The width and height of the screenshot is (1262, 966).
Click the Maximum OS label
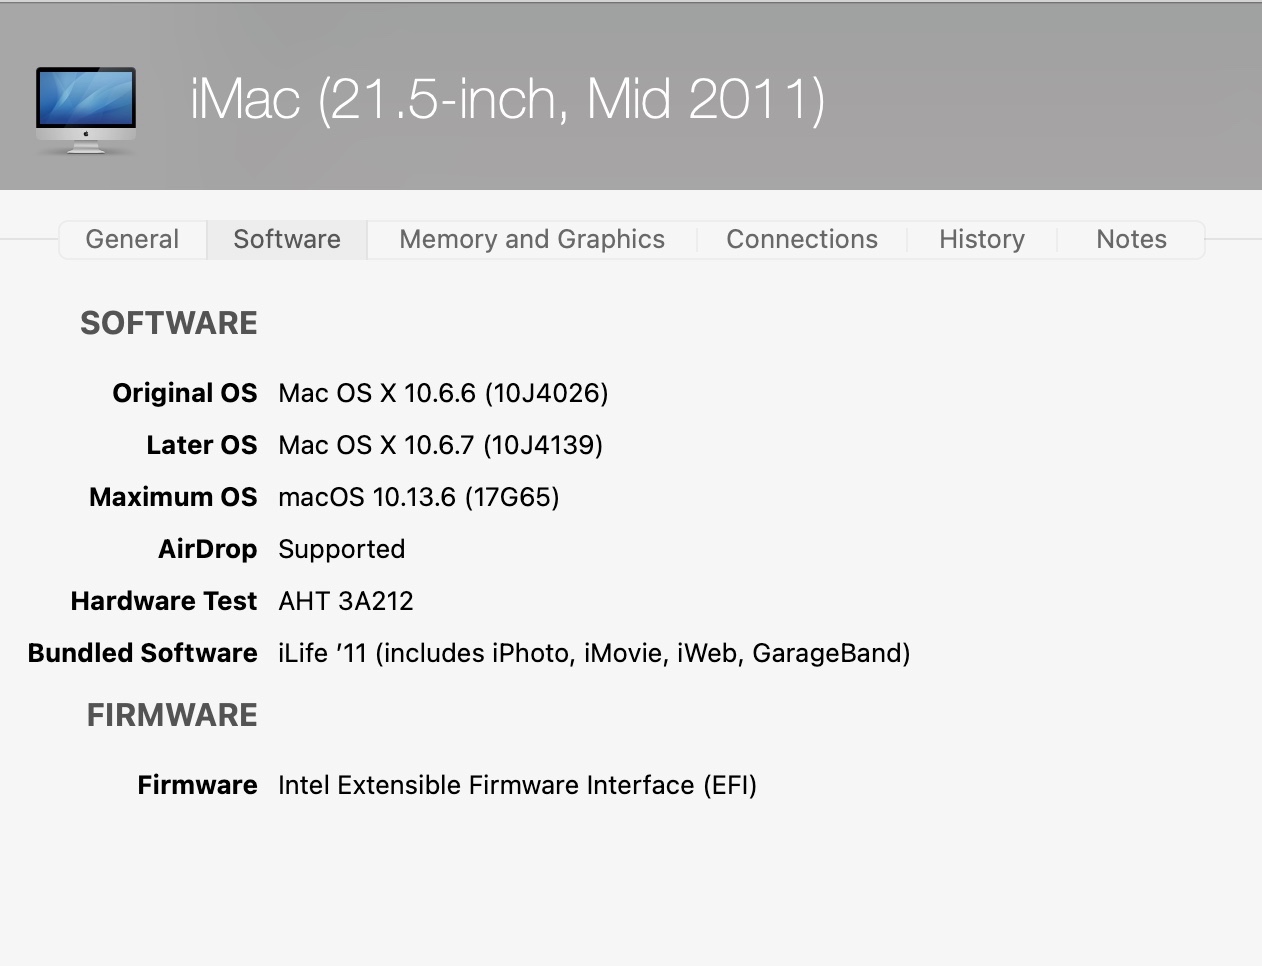point(173,497)
